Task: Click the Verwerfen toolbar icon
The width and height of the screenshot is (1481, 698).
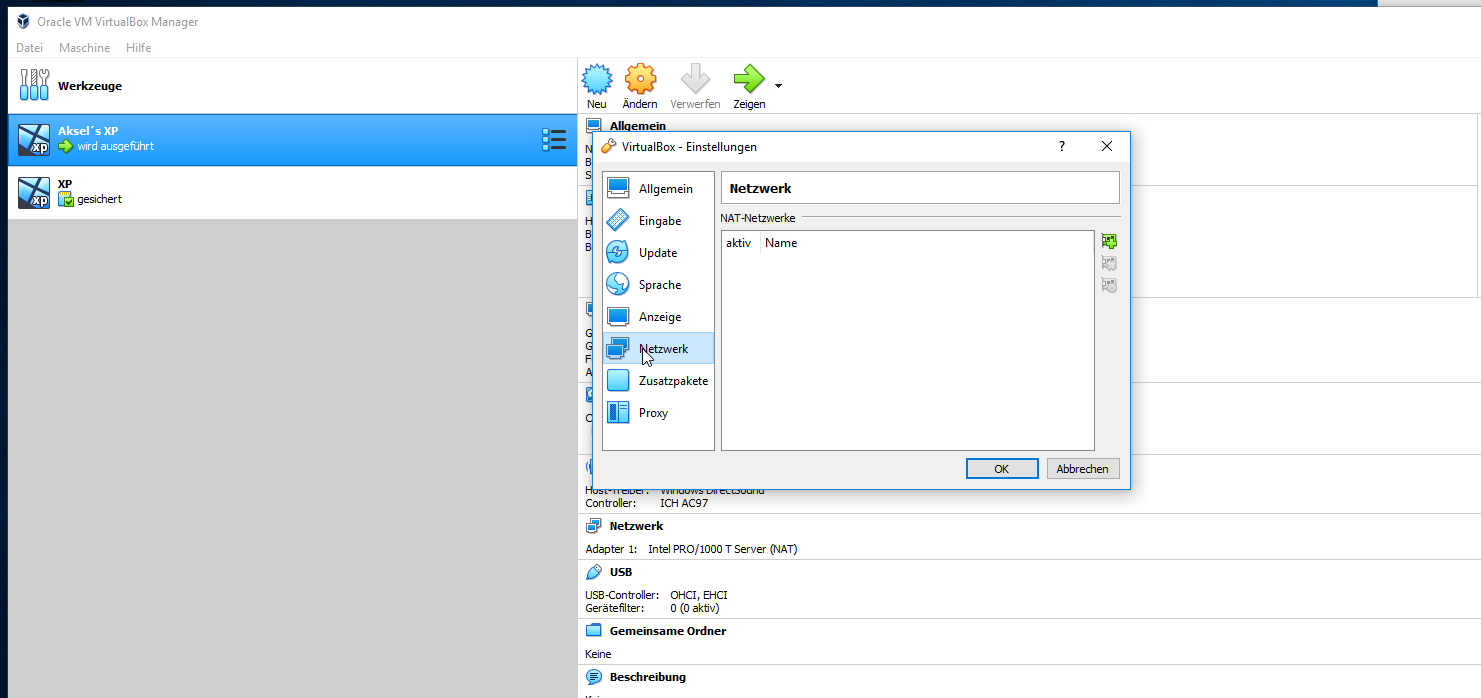Action: [x=695, y=86]
